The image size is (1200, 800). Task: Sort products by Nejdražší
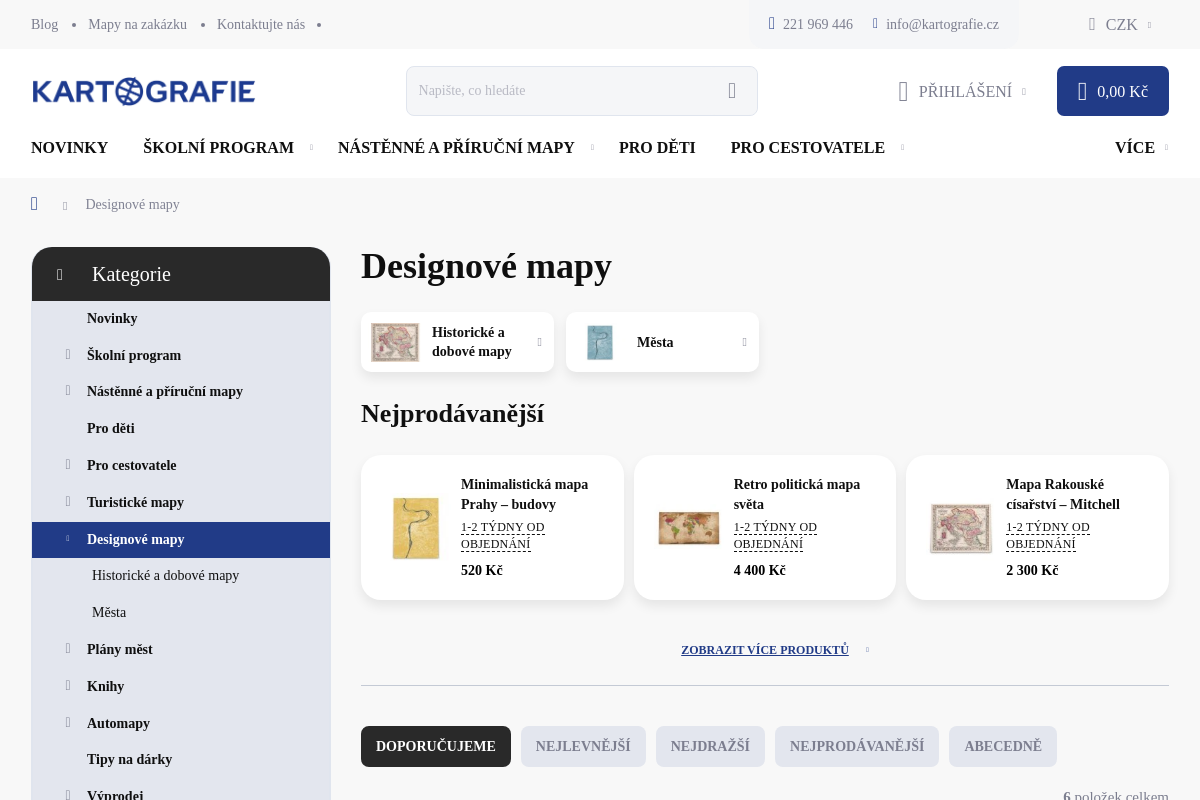pyautogui.click(x=710, y=747)
